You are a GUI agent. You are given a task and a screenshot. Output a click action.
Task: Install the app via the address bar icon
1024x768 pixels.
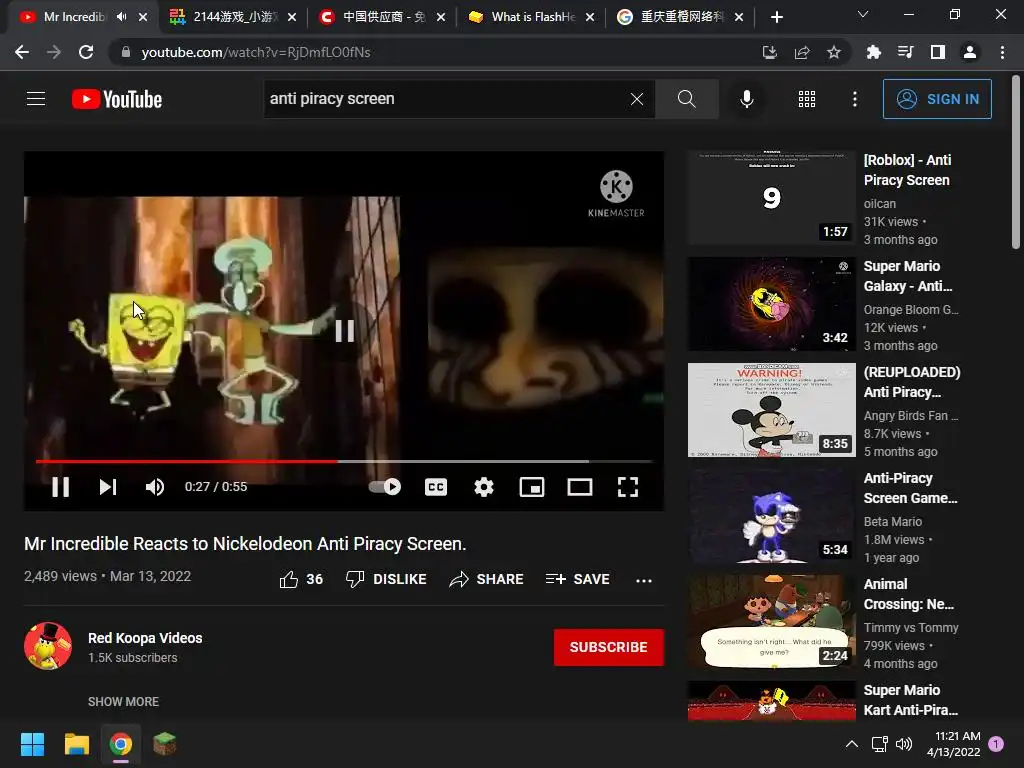pyautogui.click(x=769, y=52)
